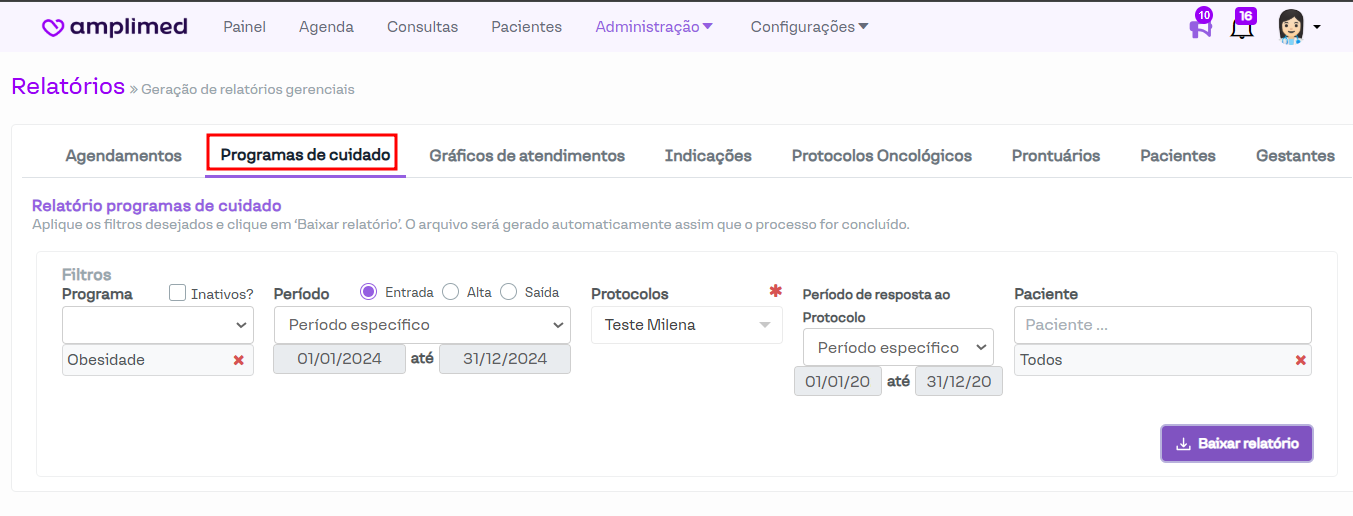Open the notifications bell icon

click(x=1242, y=28)
